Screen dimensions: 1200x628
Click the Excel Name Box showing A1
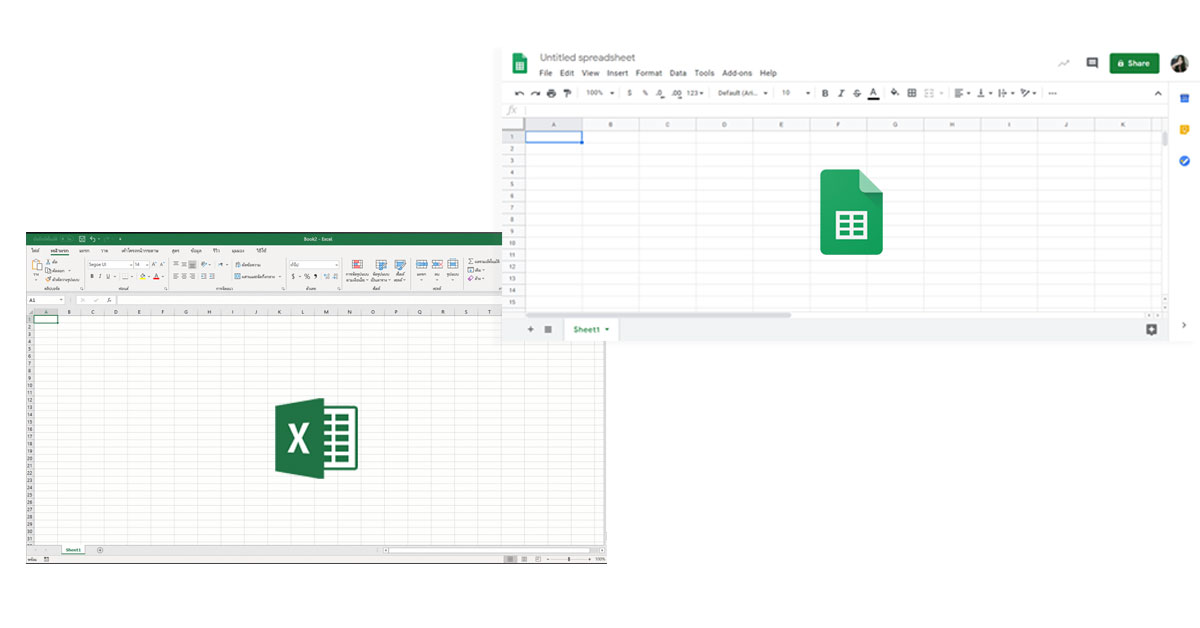(x=46, y=299)
